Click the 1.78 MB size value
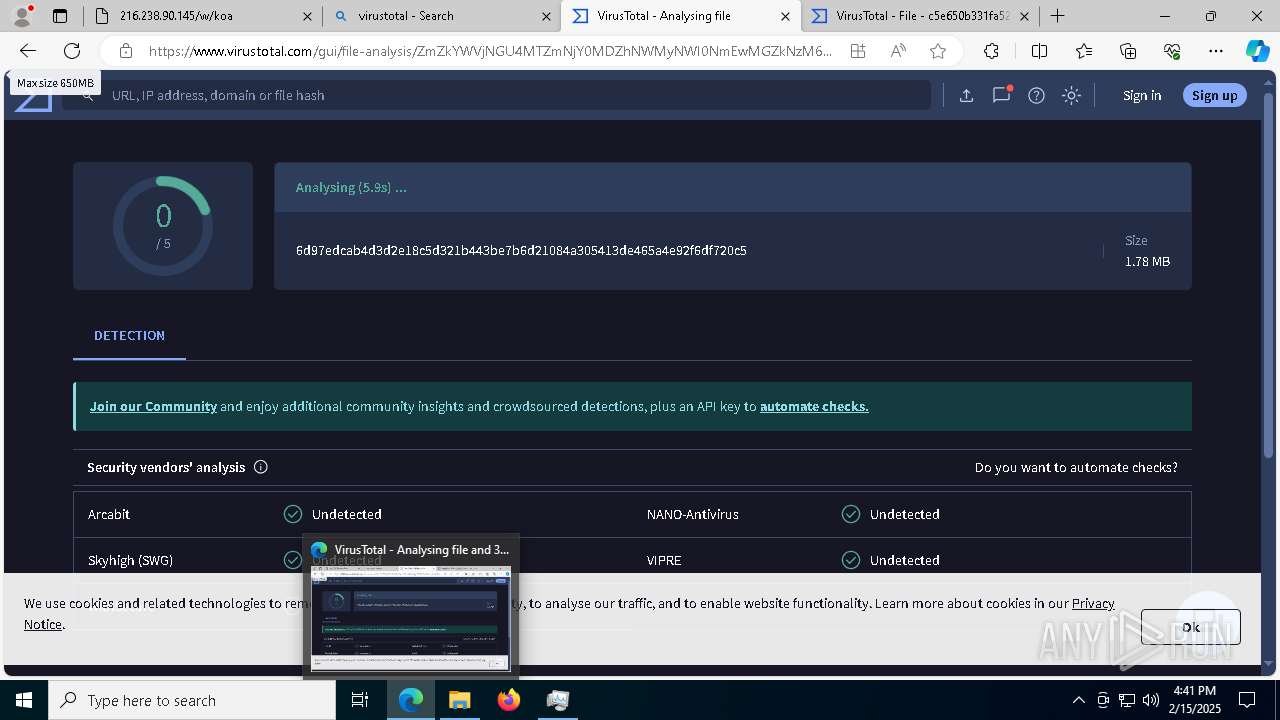The width and height of the screenshot is (1280, 720). [1147, 261]
